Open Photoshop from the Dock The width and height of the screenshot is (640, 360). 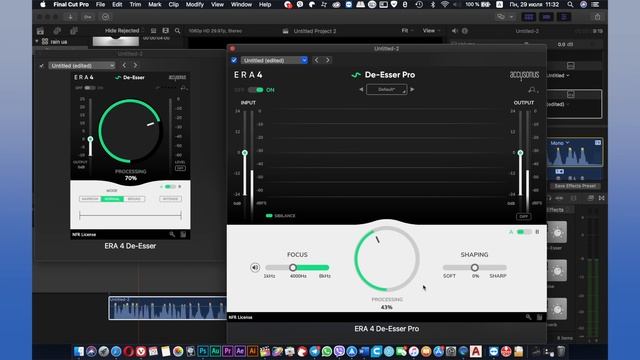click(203, 351)
